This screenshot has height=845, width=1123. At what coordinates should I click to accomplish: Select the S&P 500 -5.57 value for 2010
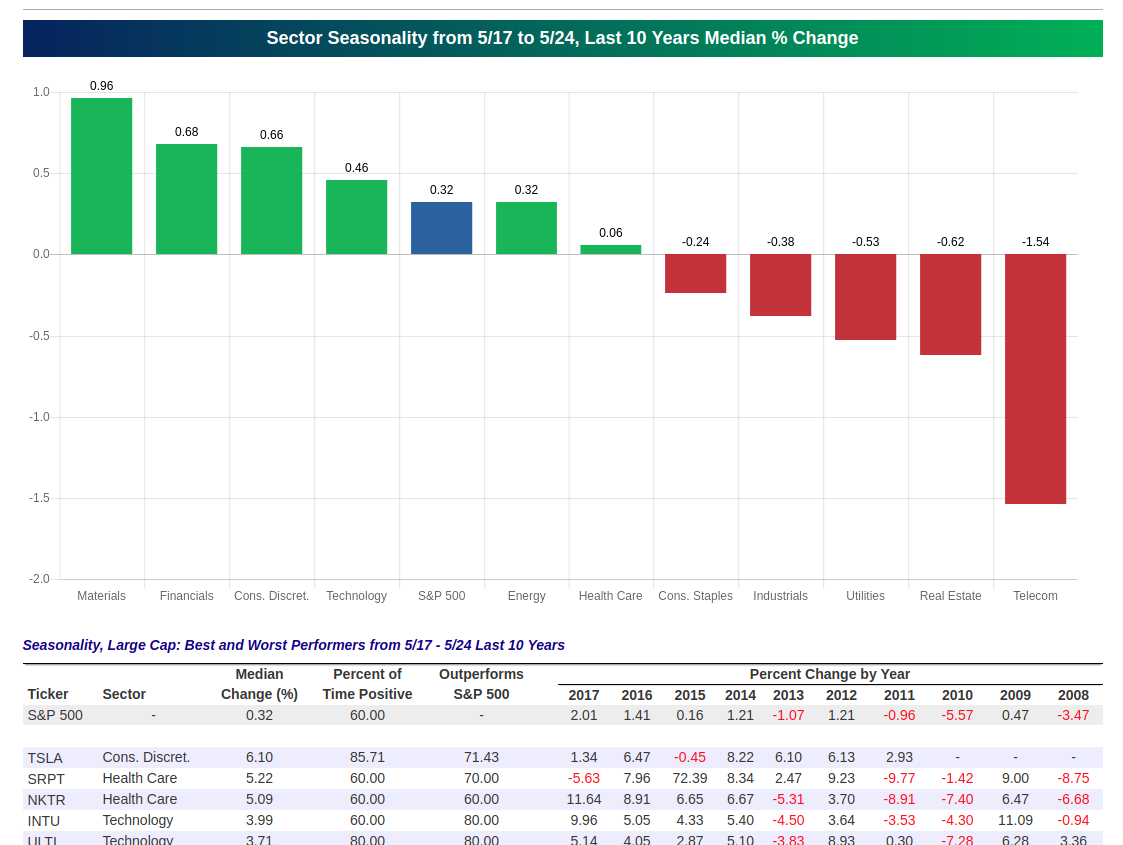coord(957,715)
